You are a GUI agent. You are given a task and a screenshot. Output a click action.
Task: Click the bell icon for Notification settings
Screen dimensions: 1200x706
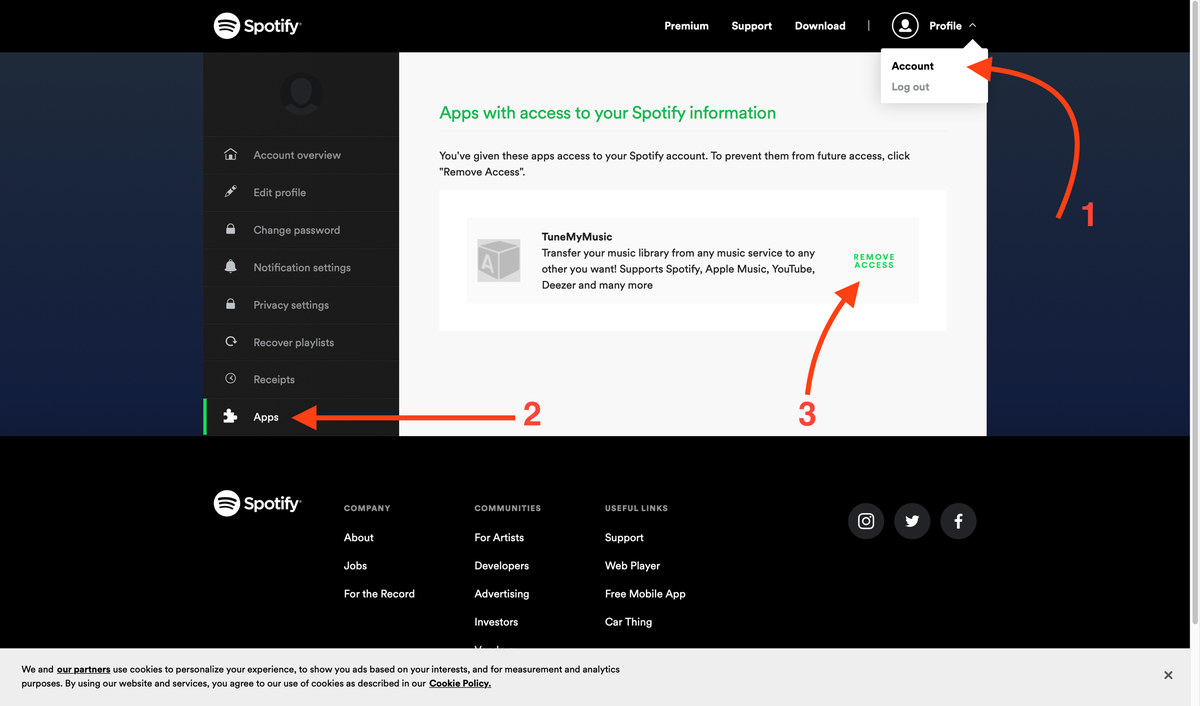pyautogui.click(x=231, y=267)
